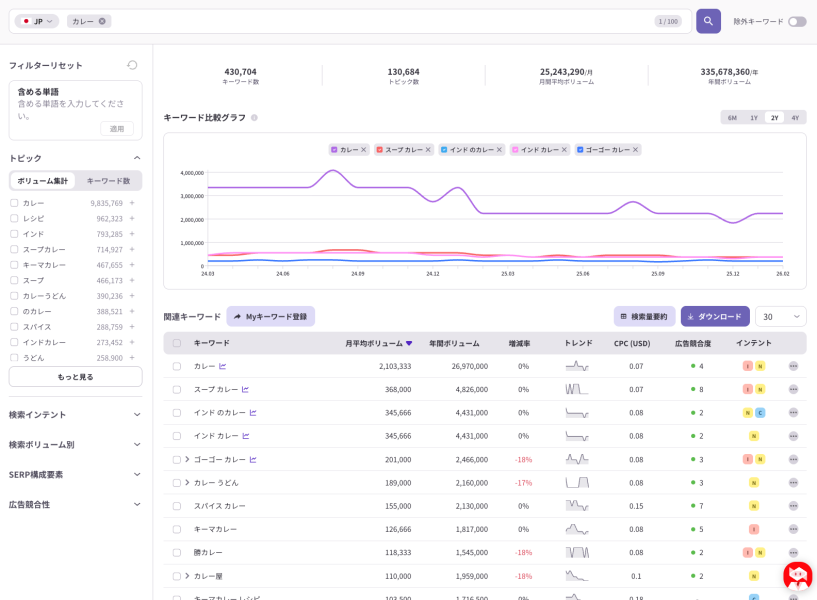Remove the カレー tag from search bar
817x600 pixels.
(x=102, y=21)
